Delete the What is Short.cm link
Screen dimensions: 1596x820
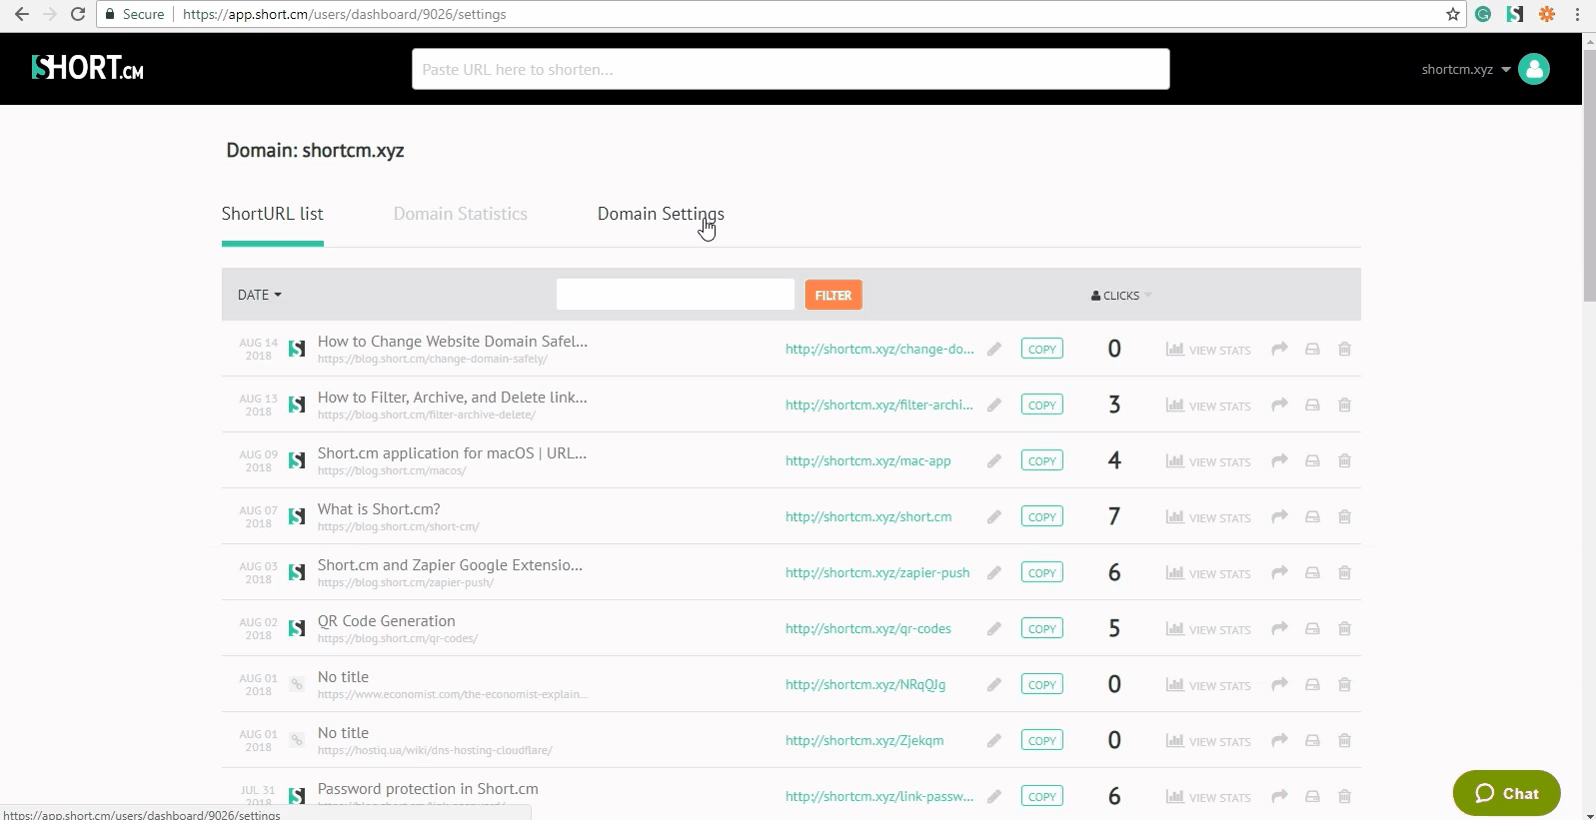click(1344, 517)
